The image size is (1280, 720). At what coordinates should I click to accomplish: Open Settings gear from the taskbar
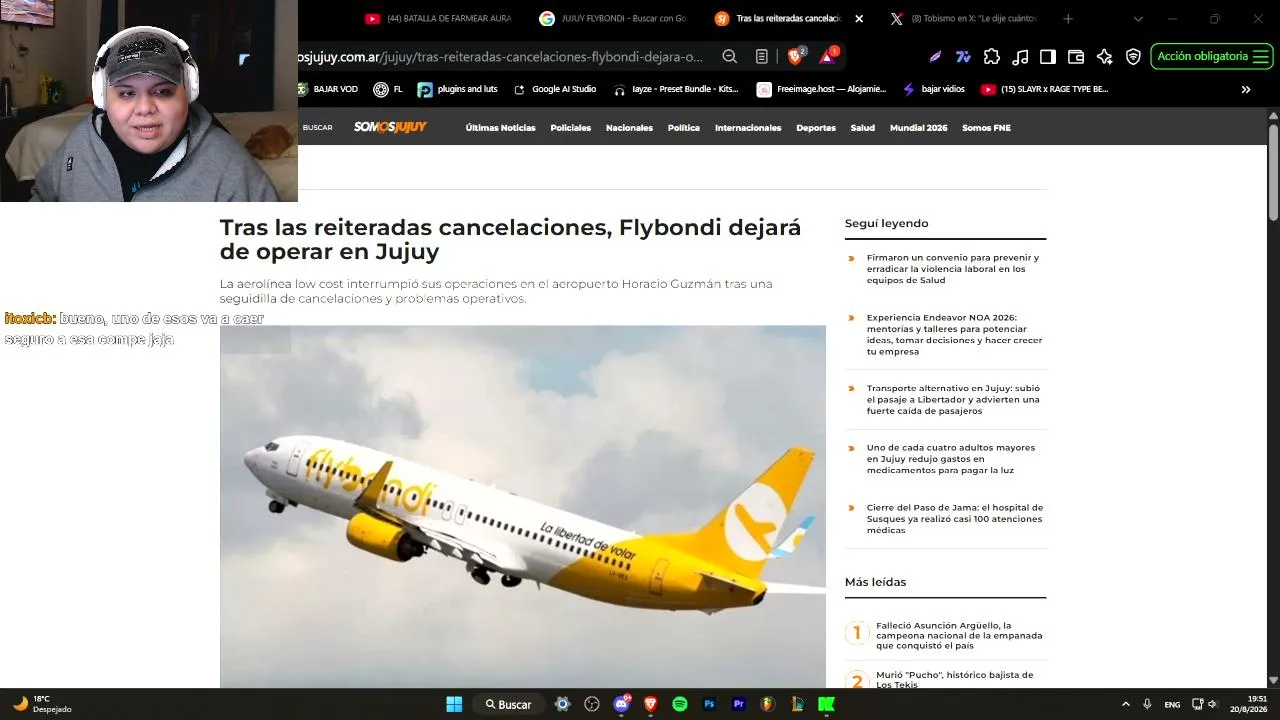pos(562,704)
